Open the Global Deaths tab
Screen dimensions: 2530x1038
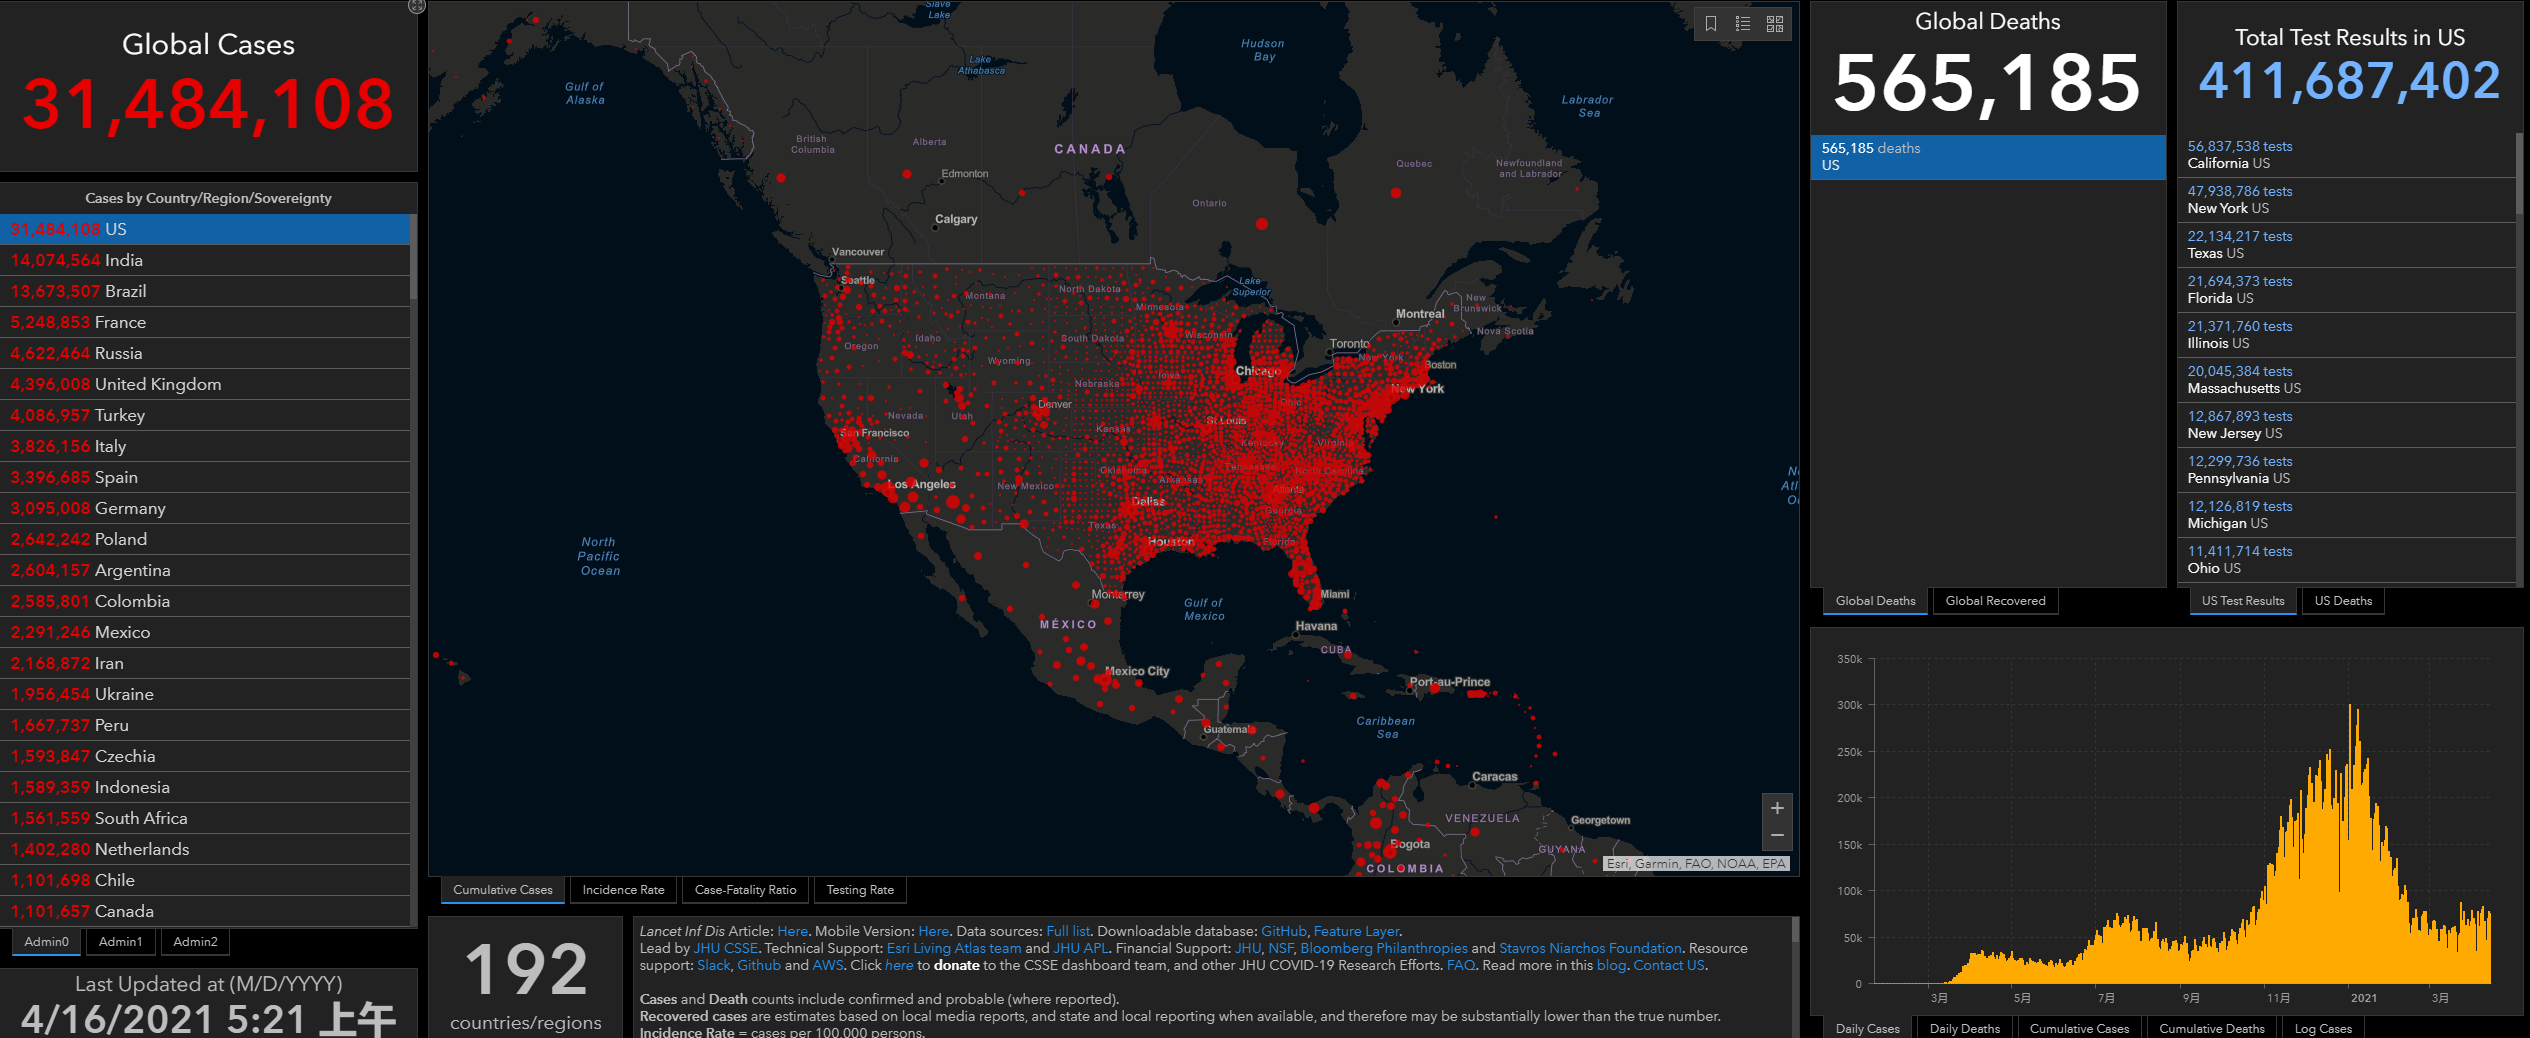[x=1875, y=601]
